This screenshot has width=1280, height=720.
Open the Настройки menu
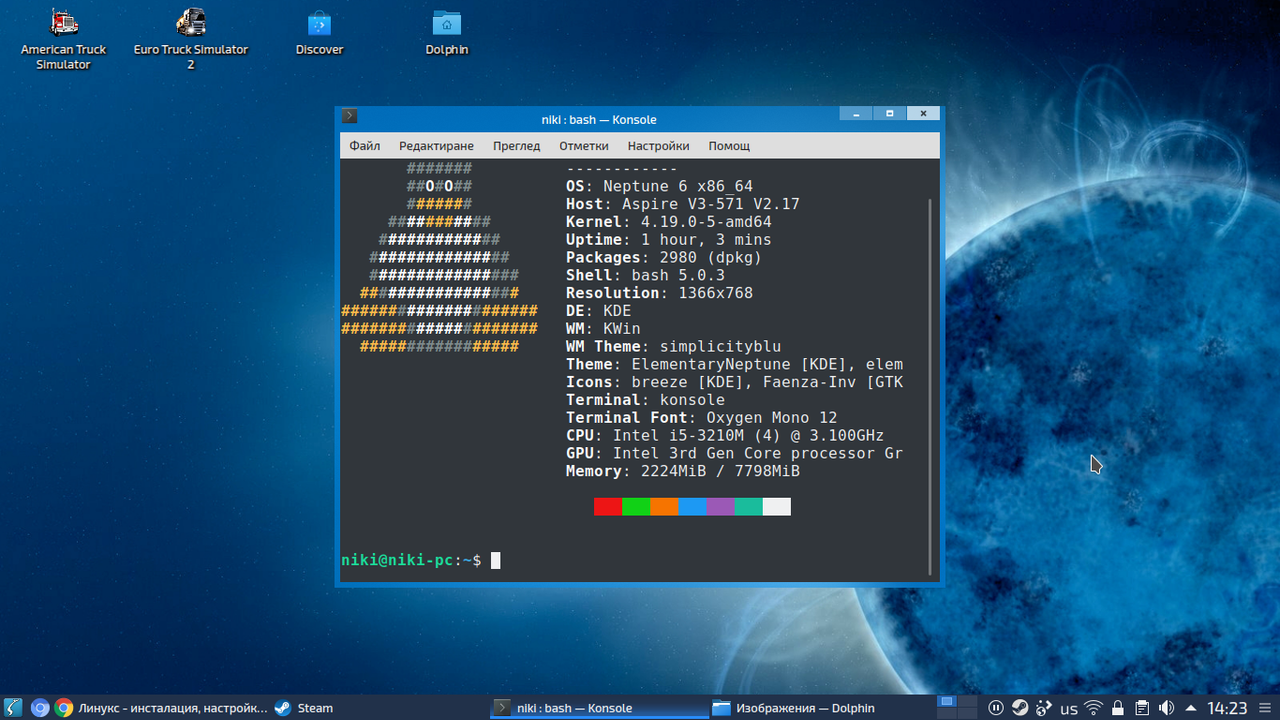[x=658, y=146]
